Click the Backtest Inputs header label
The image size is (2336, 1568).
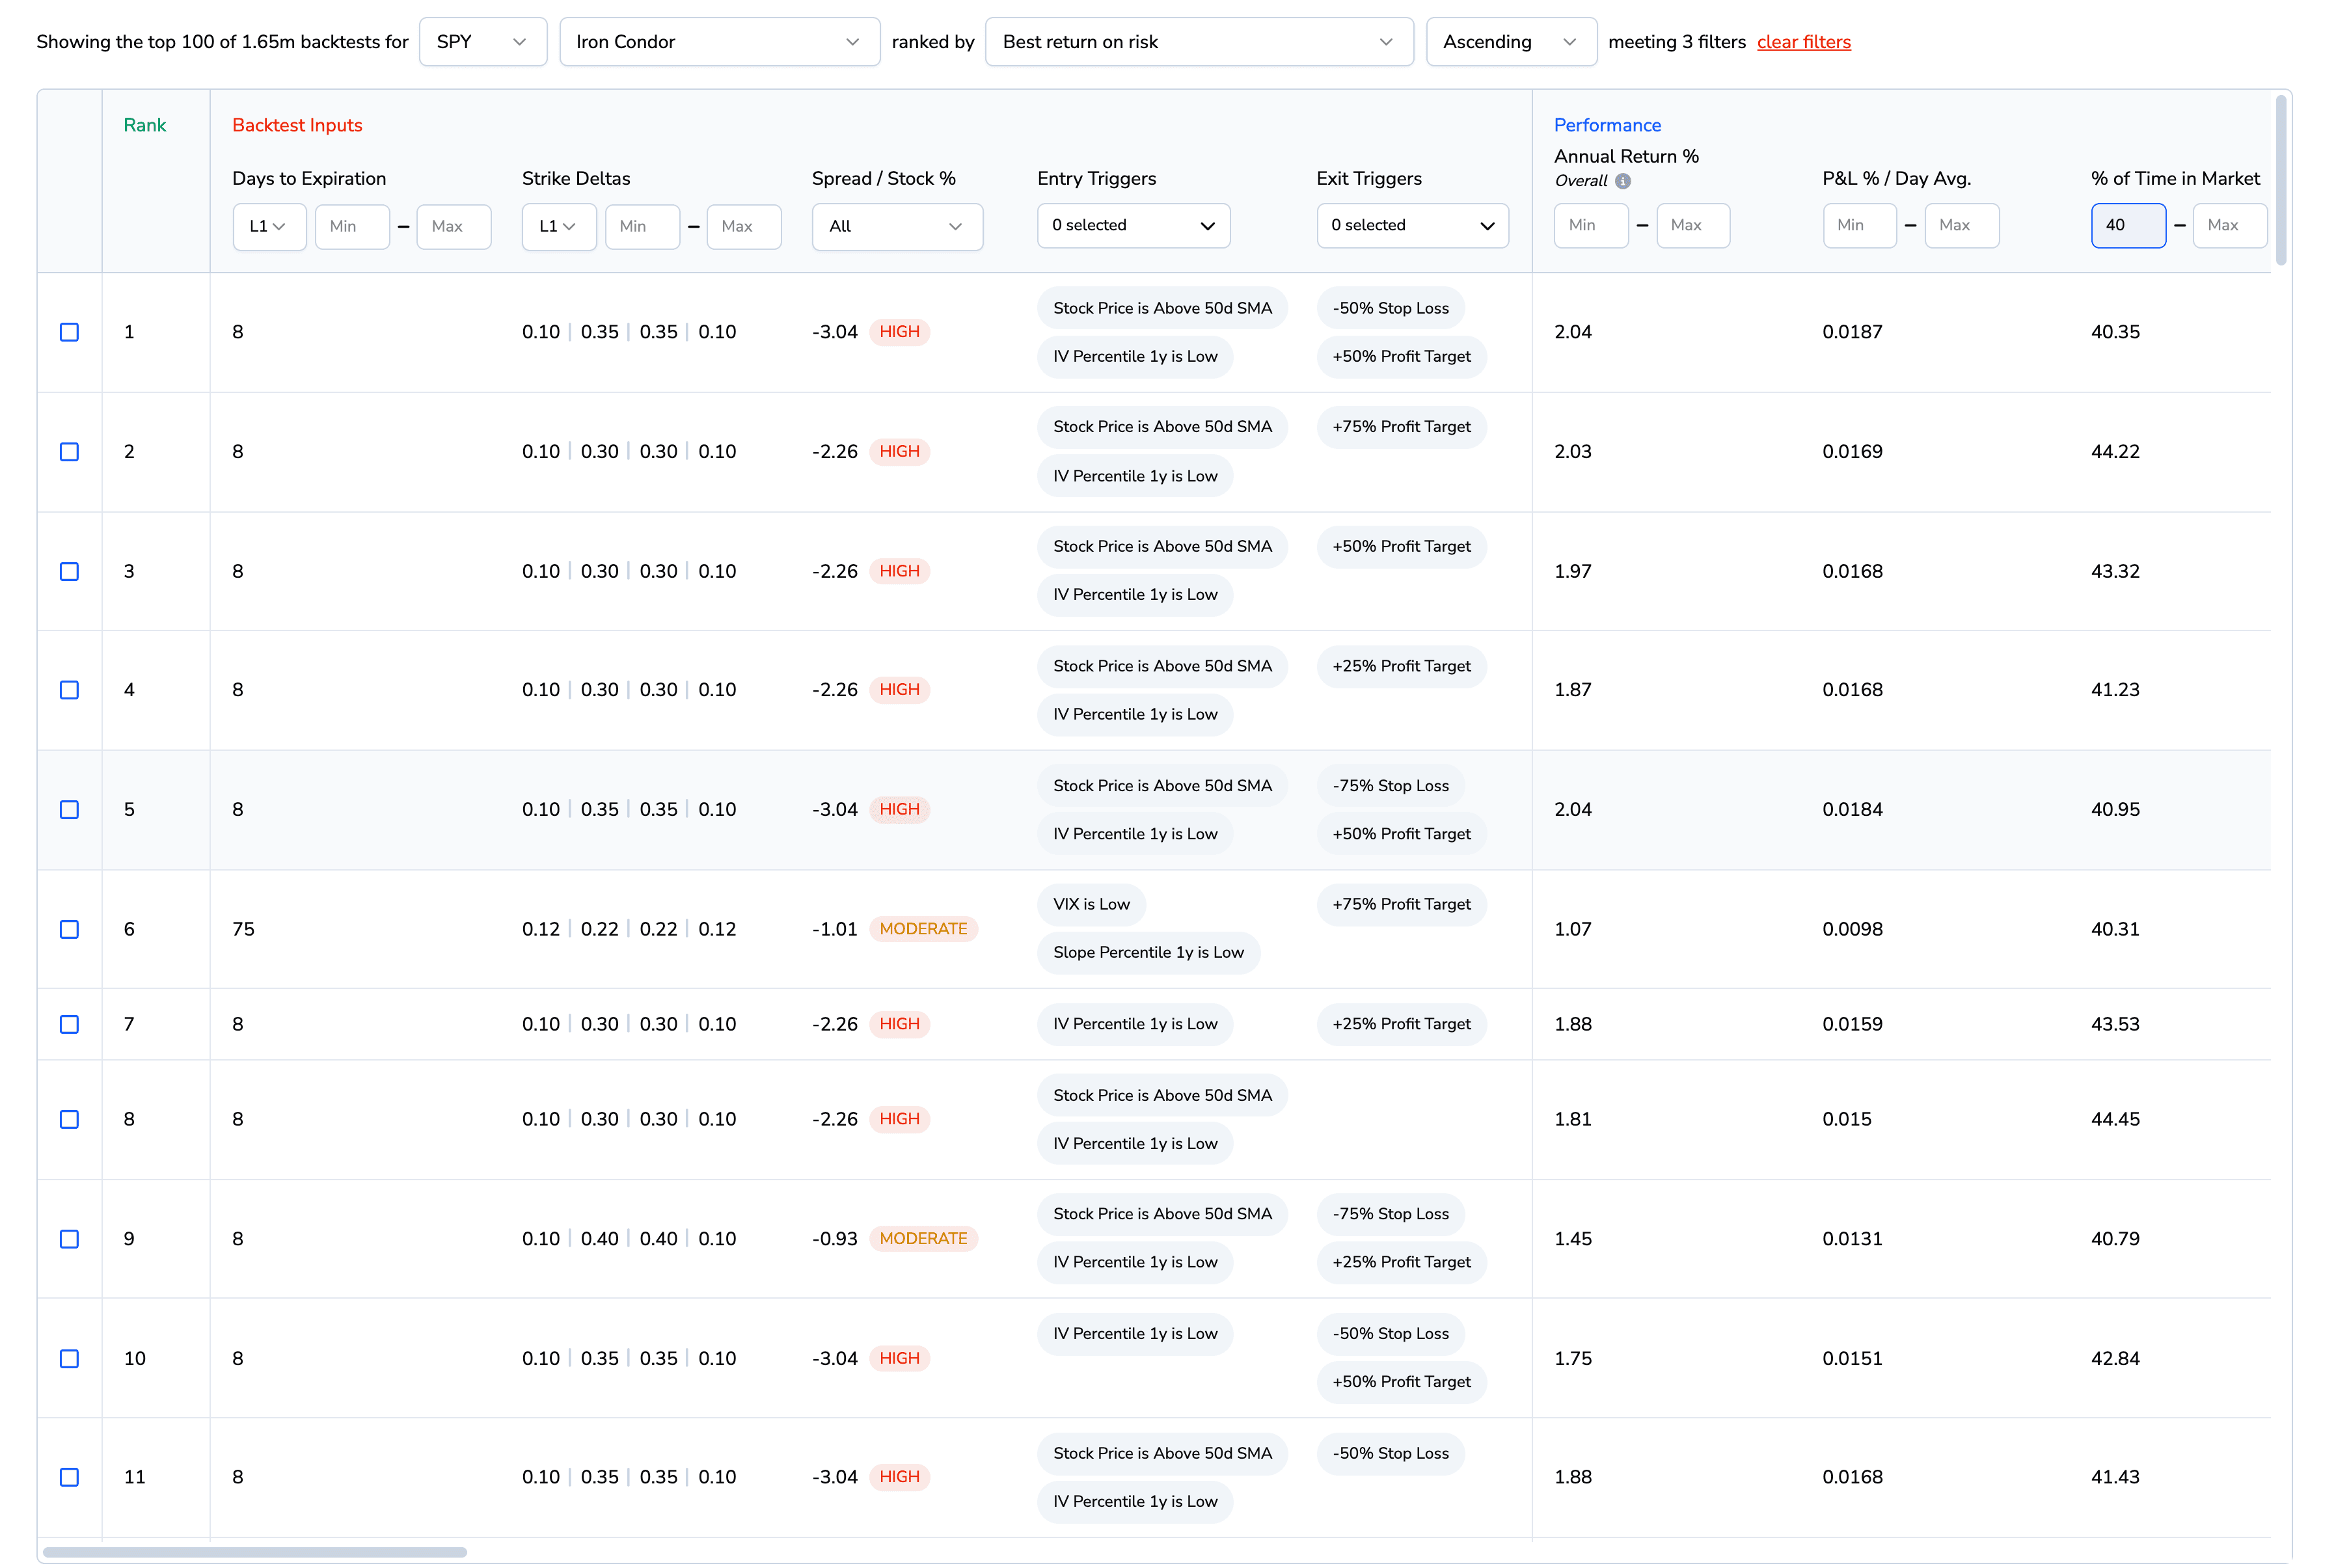297,125
